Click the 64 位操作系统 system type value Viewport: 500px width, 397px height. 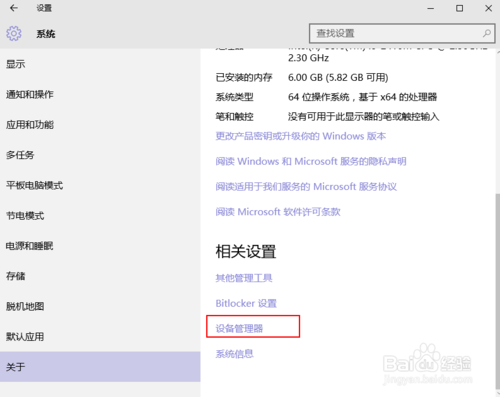point(362,97)
